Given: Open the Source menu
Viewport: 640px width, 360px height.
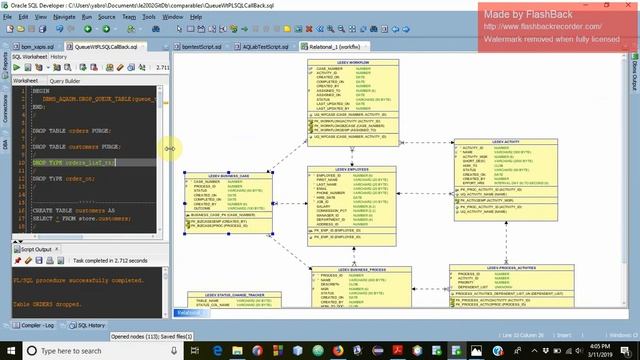Looking at the screenshot, I should [107, 17].
